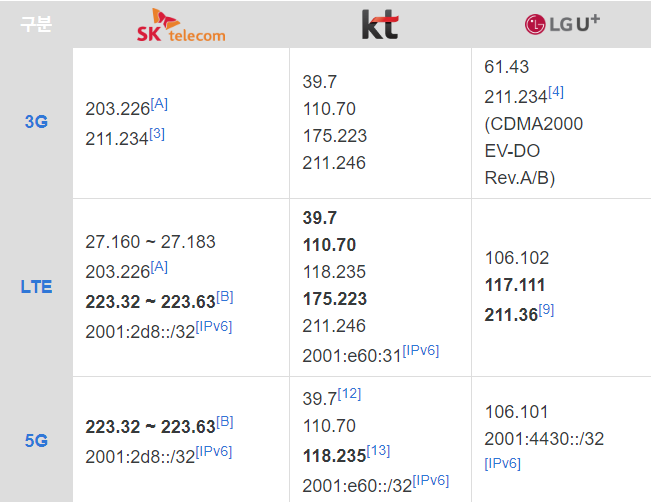Open the 5G row header link
Screen dimensions: 651x502
36,439
